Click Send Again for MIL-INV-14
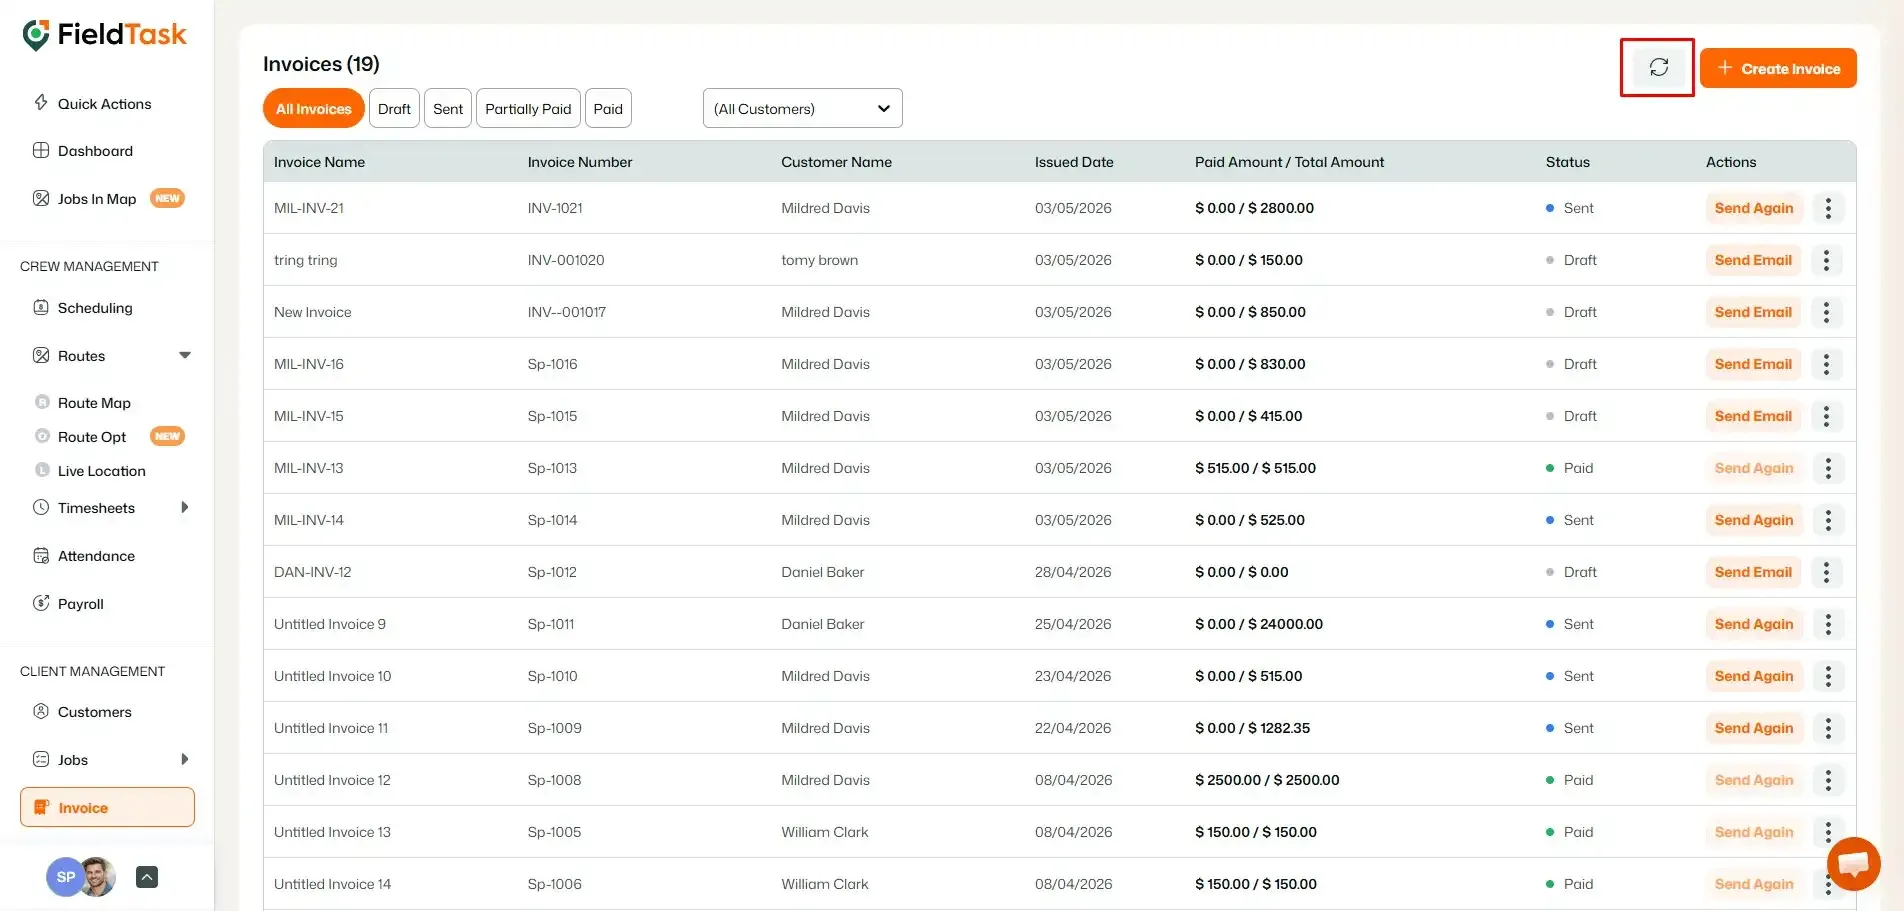Image resolution: width=1904 pixels, height=911 pixels. pyautogui.click(x=1754, y=520)
